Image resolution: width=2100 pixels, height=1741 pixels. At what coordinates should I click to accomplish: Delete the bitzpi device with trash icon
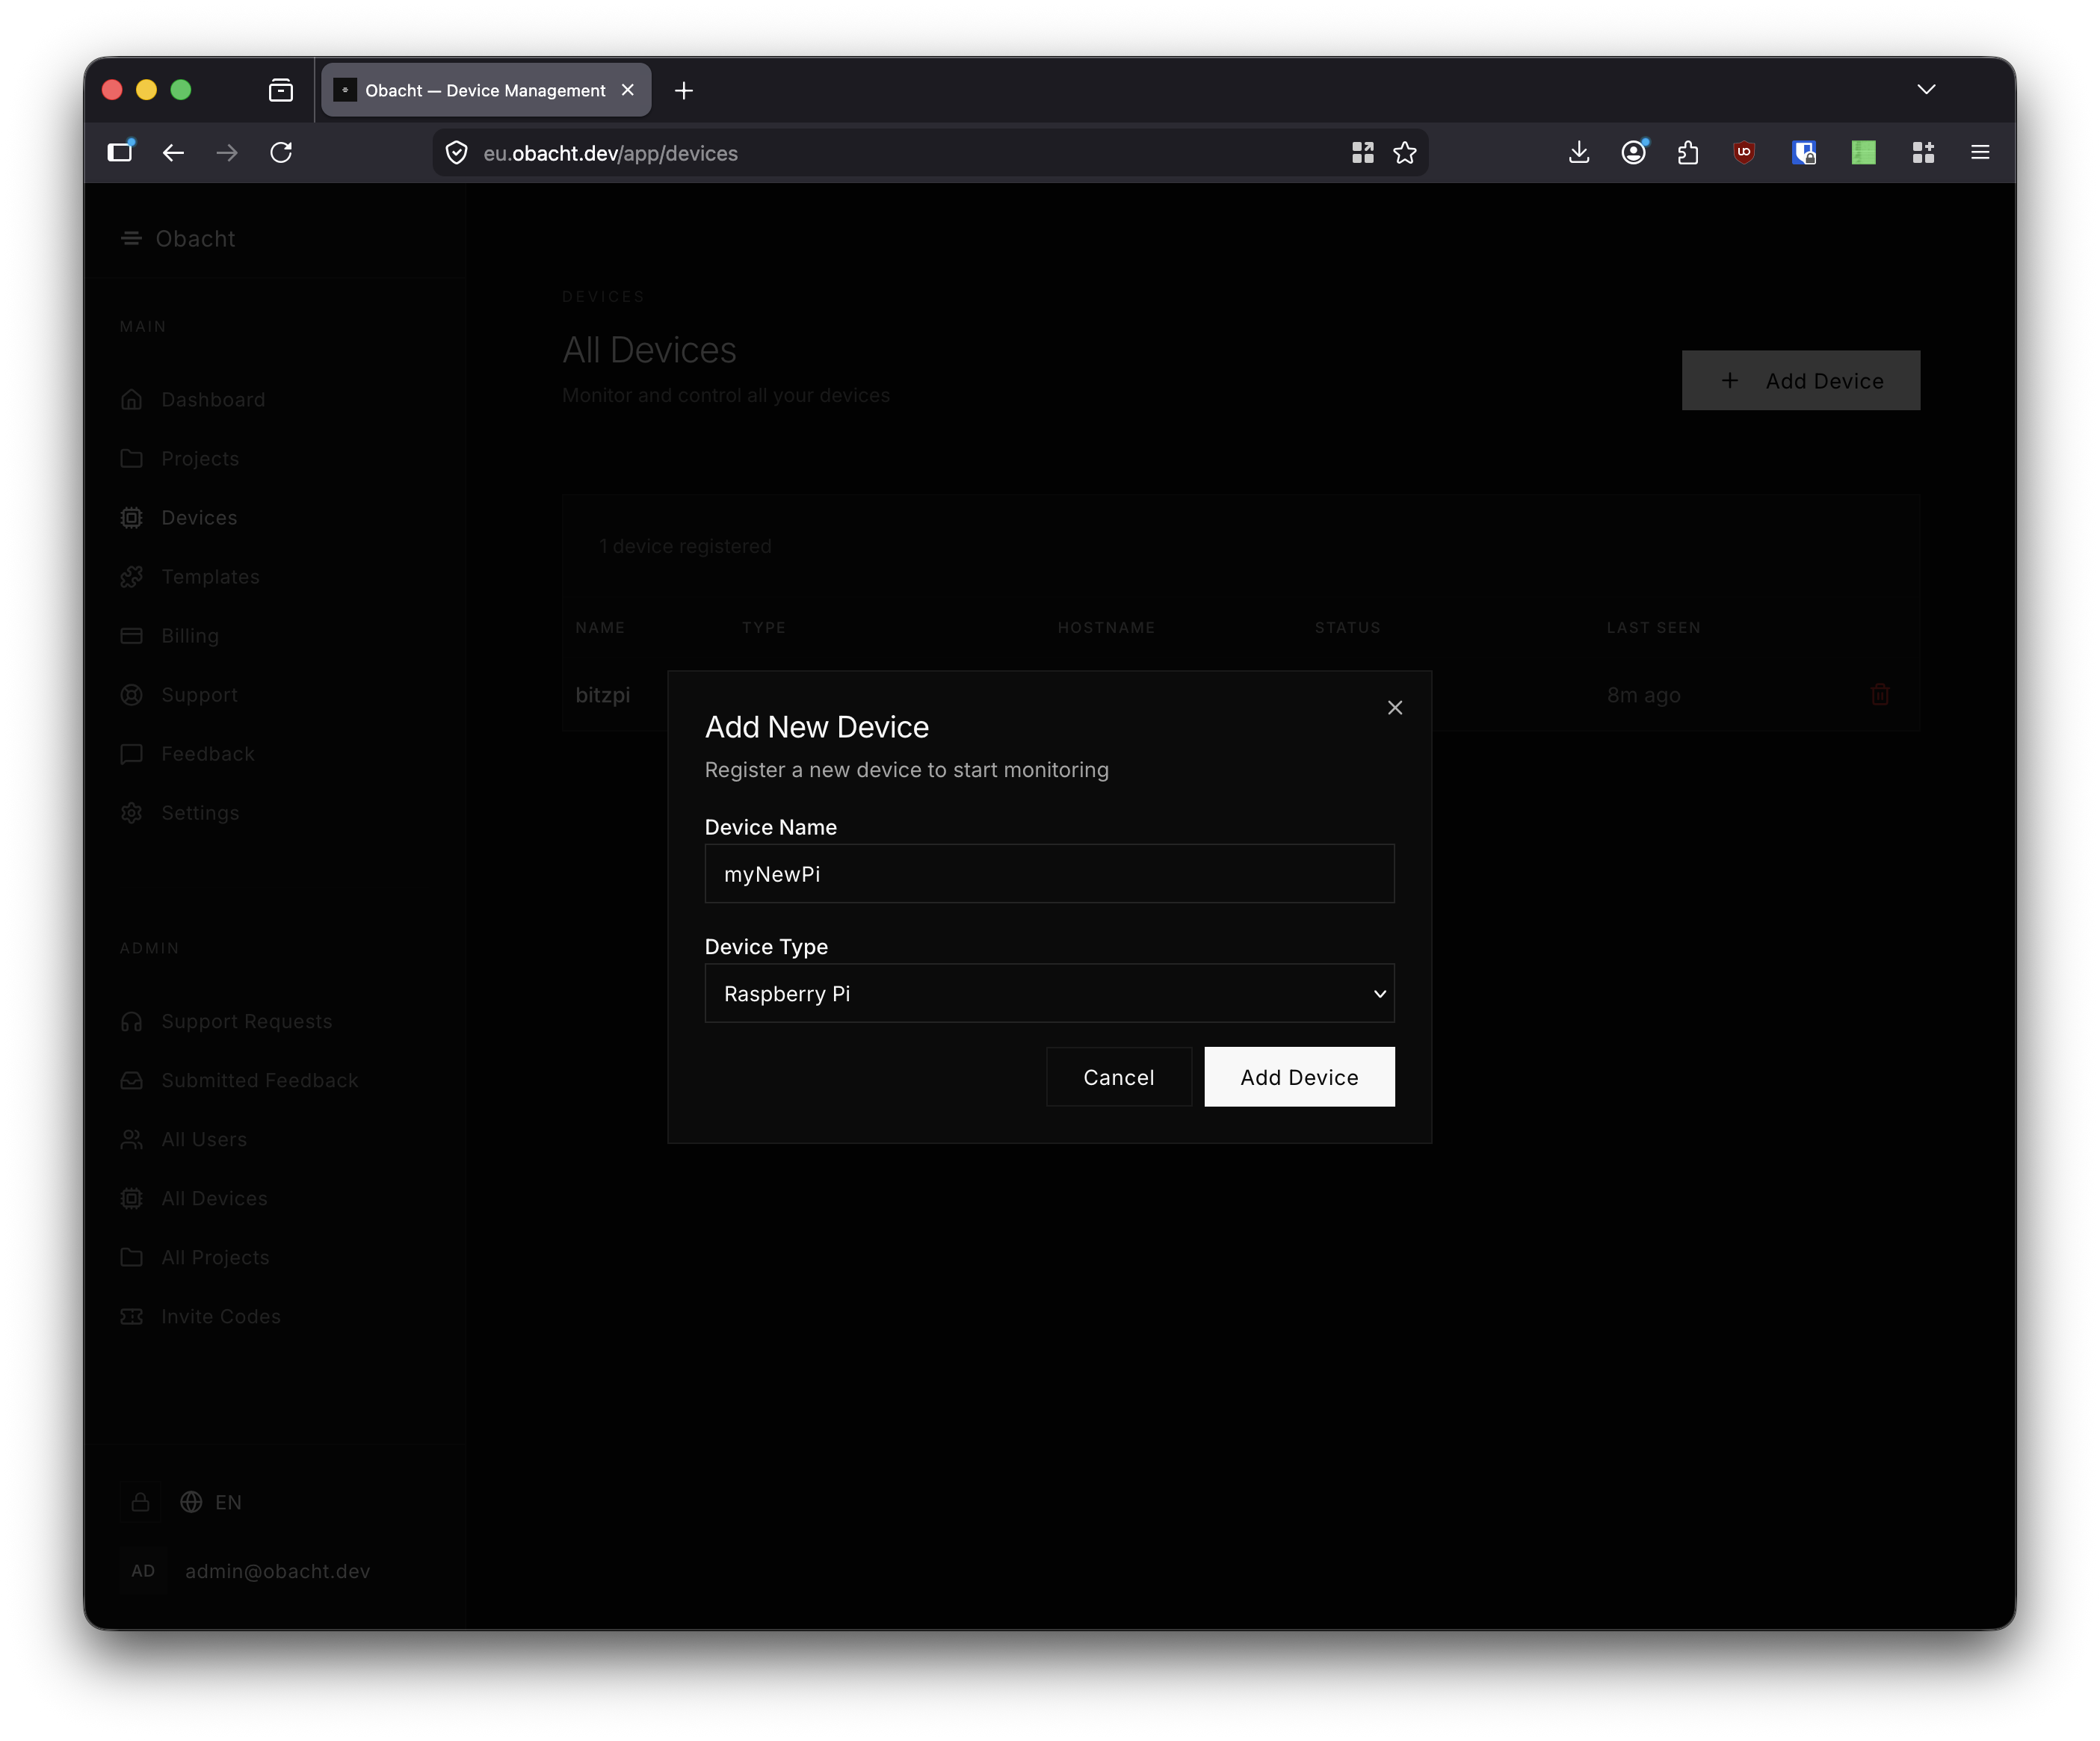[1879, 694]
